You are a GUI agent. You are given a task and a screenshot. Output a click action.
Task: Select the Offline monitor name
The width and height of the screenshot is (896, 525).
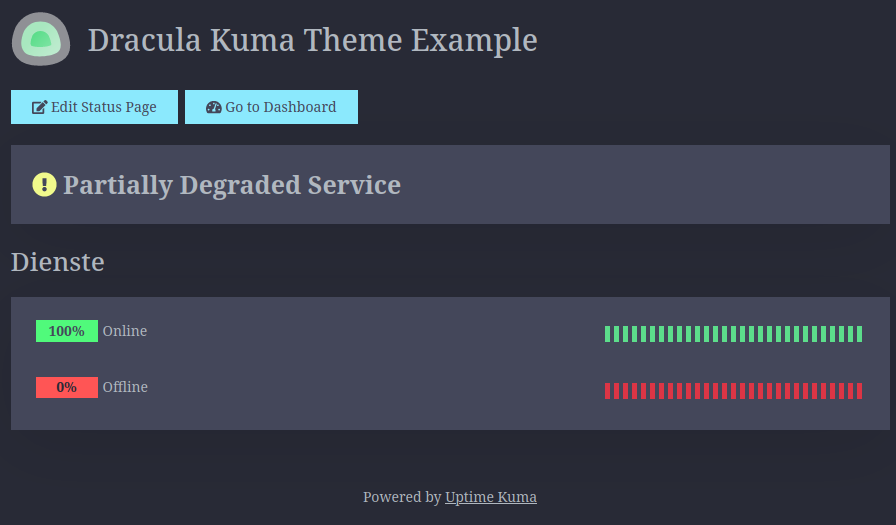(125, 387)
